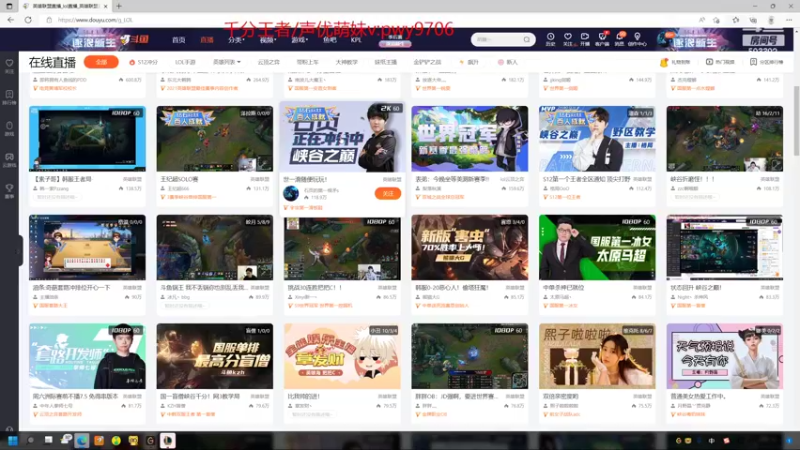This screenshot has height=450, width=800.
Task: Open the 游戏 mouse icon in sidebar
Action: (9, 128)
